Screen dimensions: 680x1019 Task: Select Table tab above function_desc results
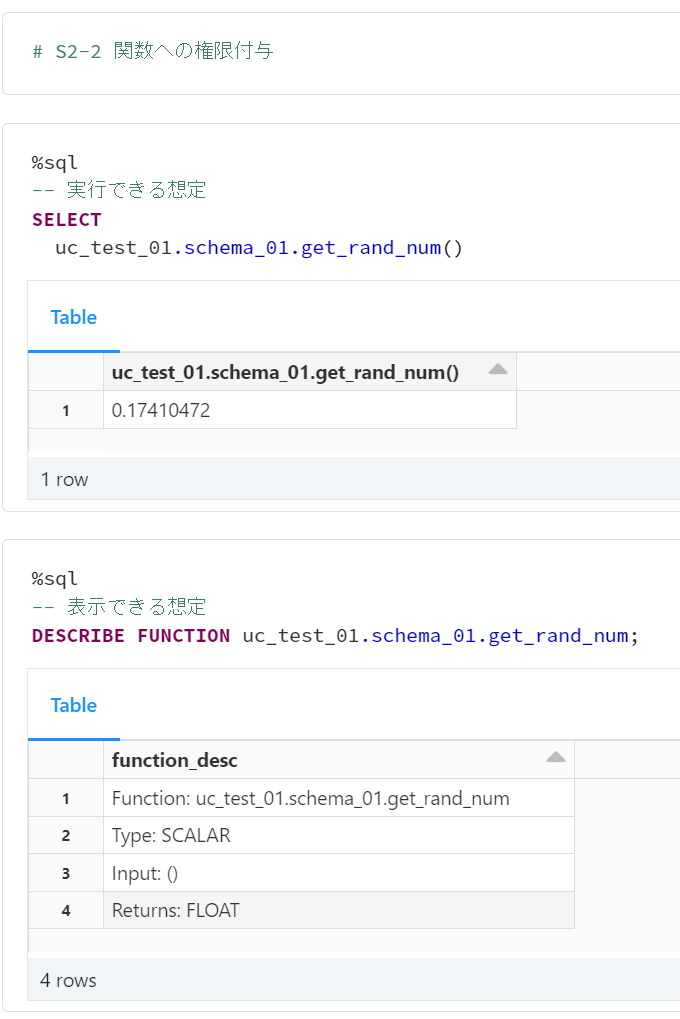point(74,706)
